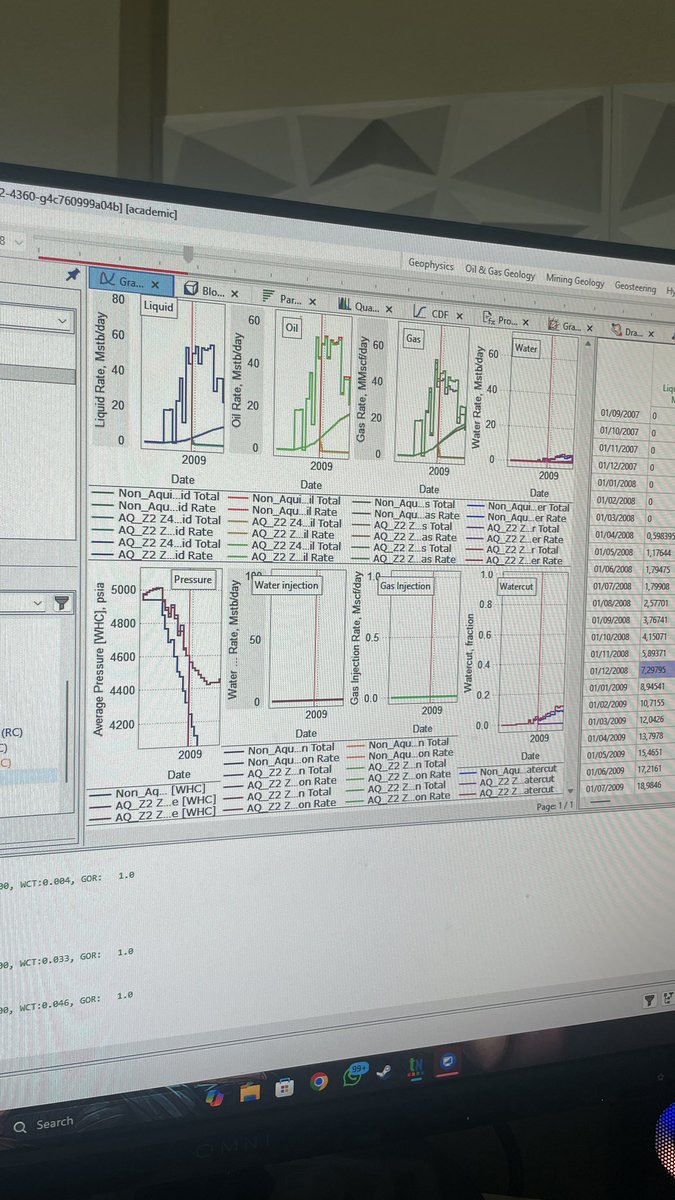
Task: Expand the dropdown in the left panel
Action: click(x=62, y=321)
